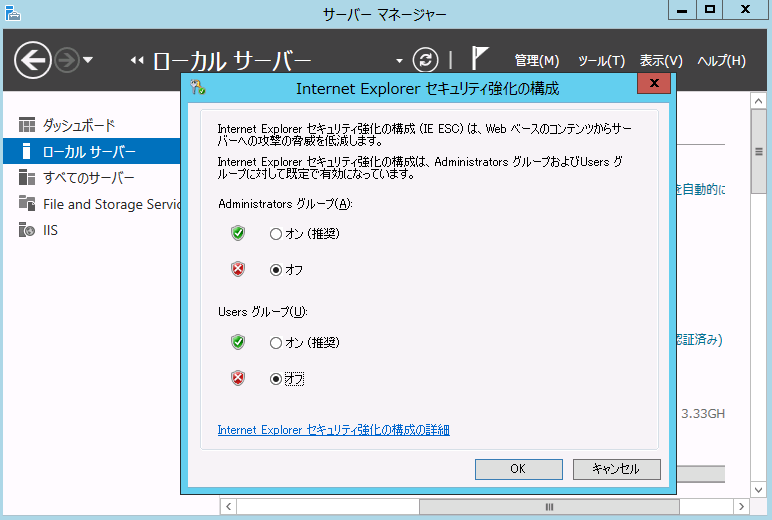Enable オン (推奨) for Administrators group
The height and width of the screenshot is (520, 772).
276,234
